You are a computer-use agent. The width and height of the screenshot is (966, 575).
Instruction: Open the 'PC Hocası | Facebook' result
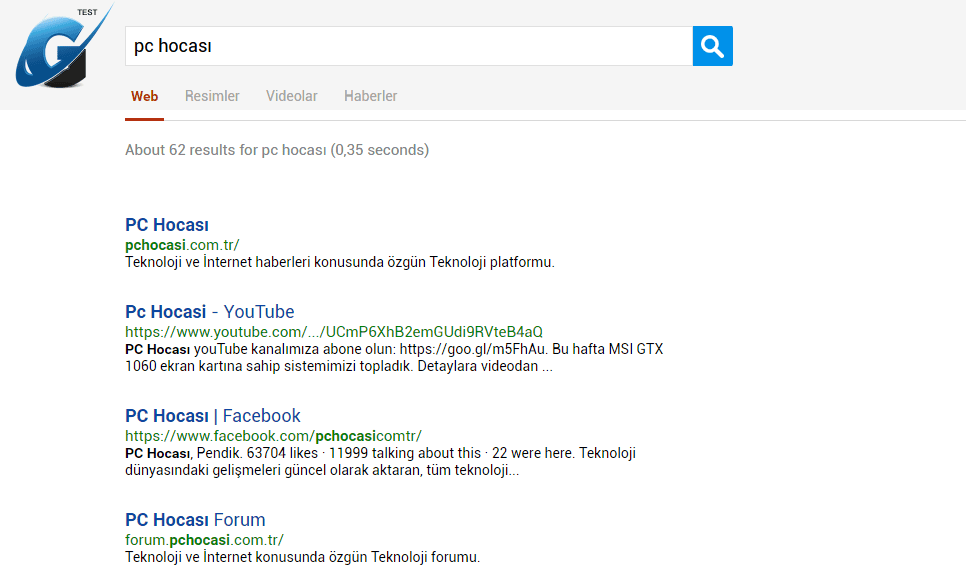tap(213, 416)
